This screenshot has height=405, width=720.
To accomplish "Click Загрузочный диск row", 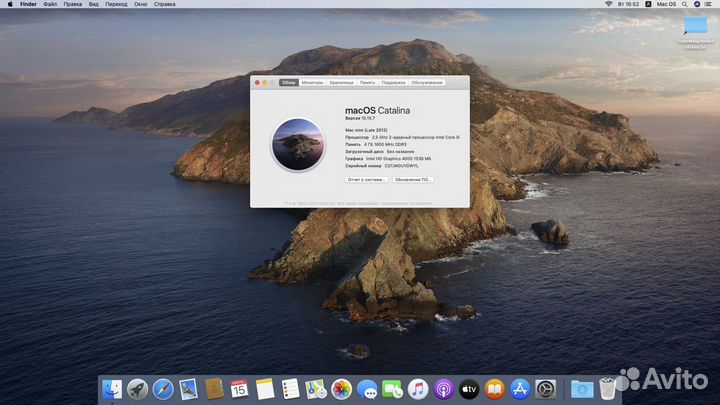I will point(380,152).
